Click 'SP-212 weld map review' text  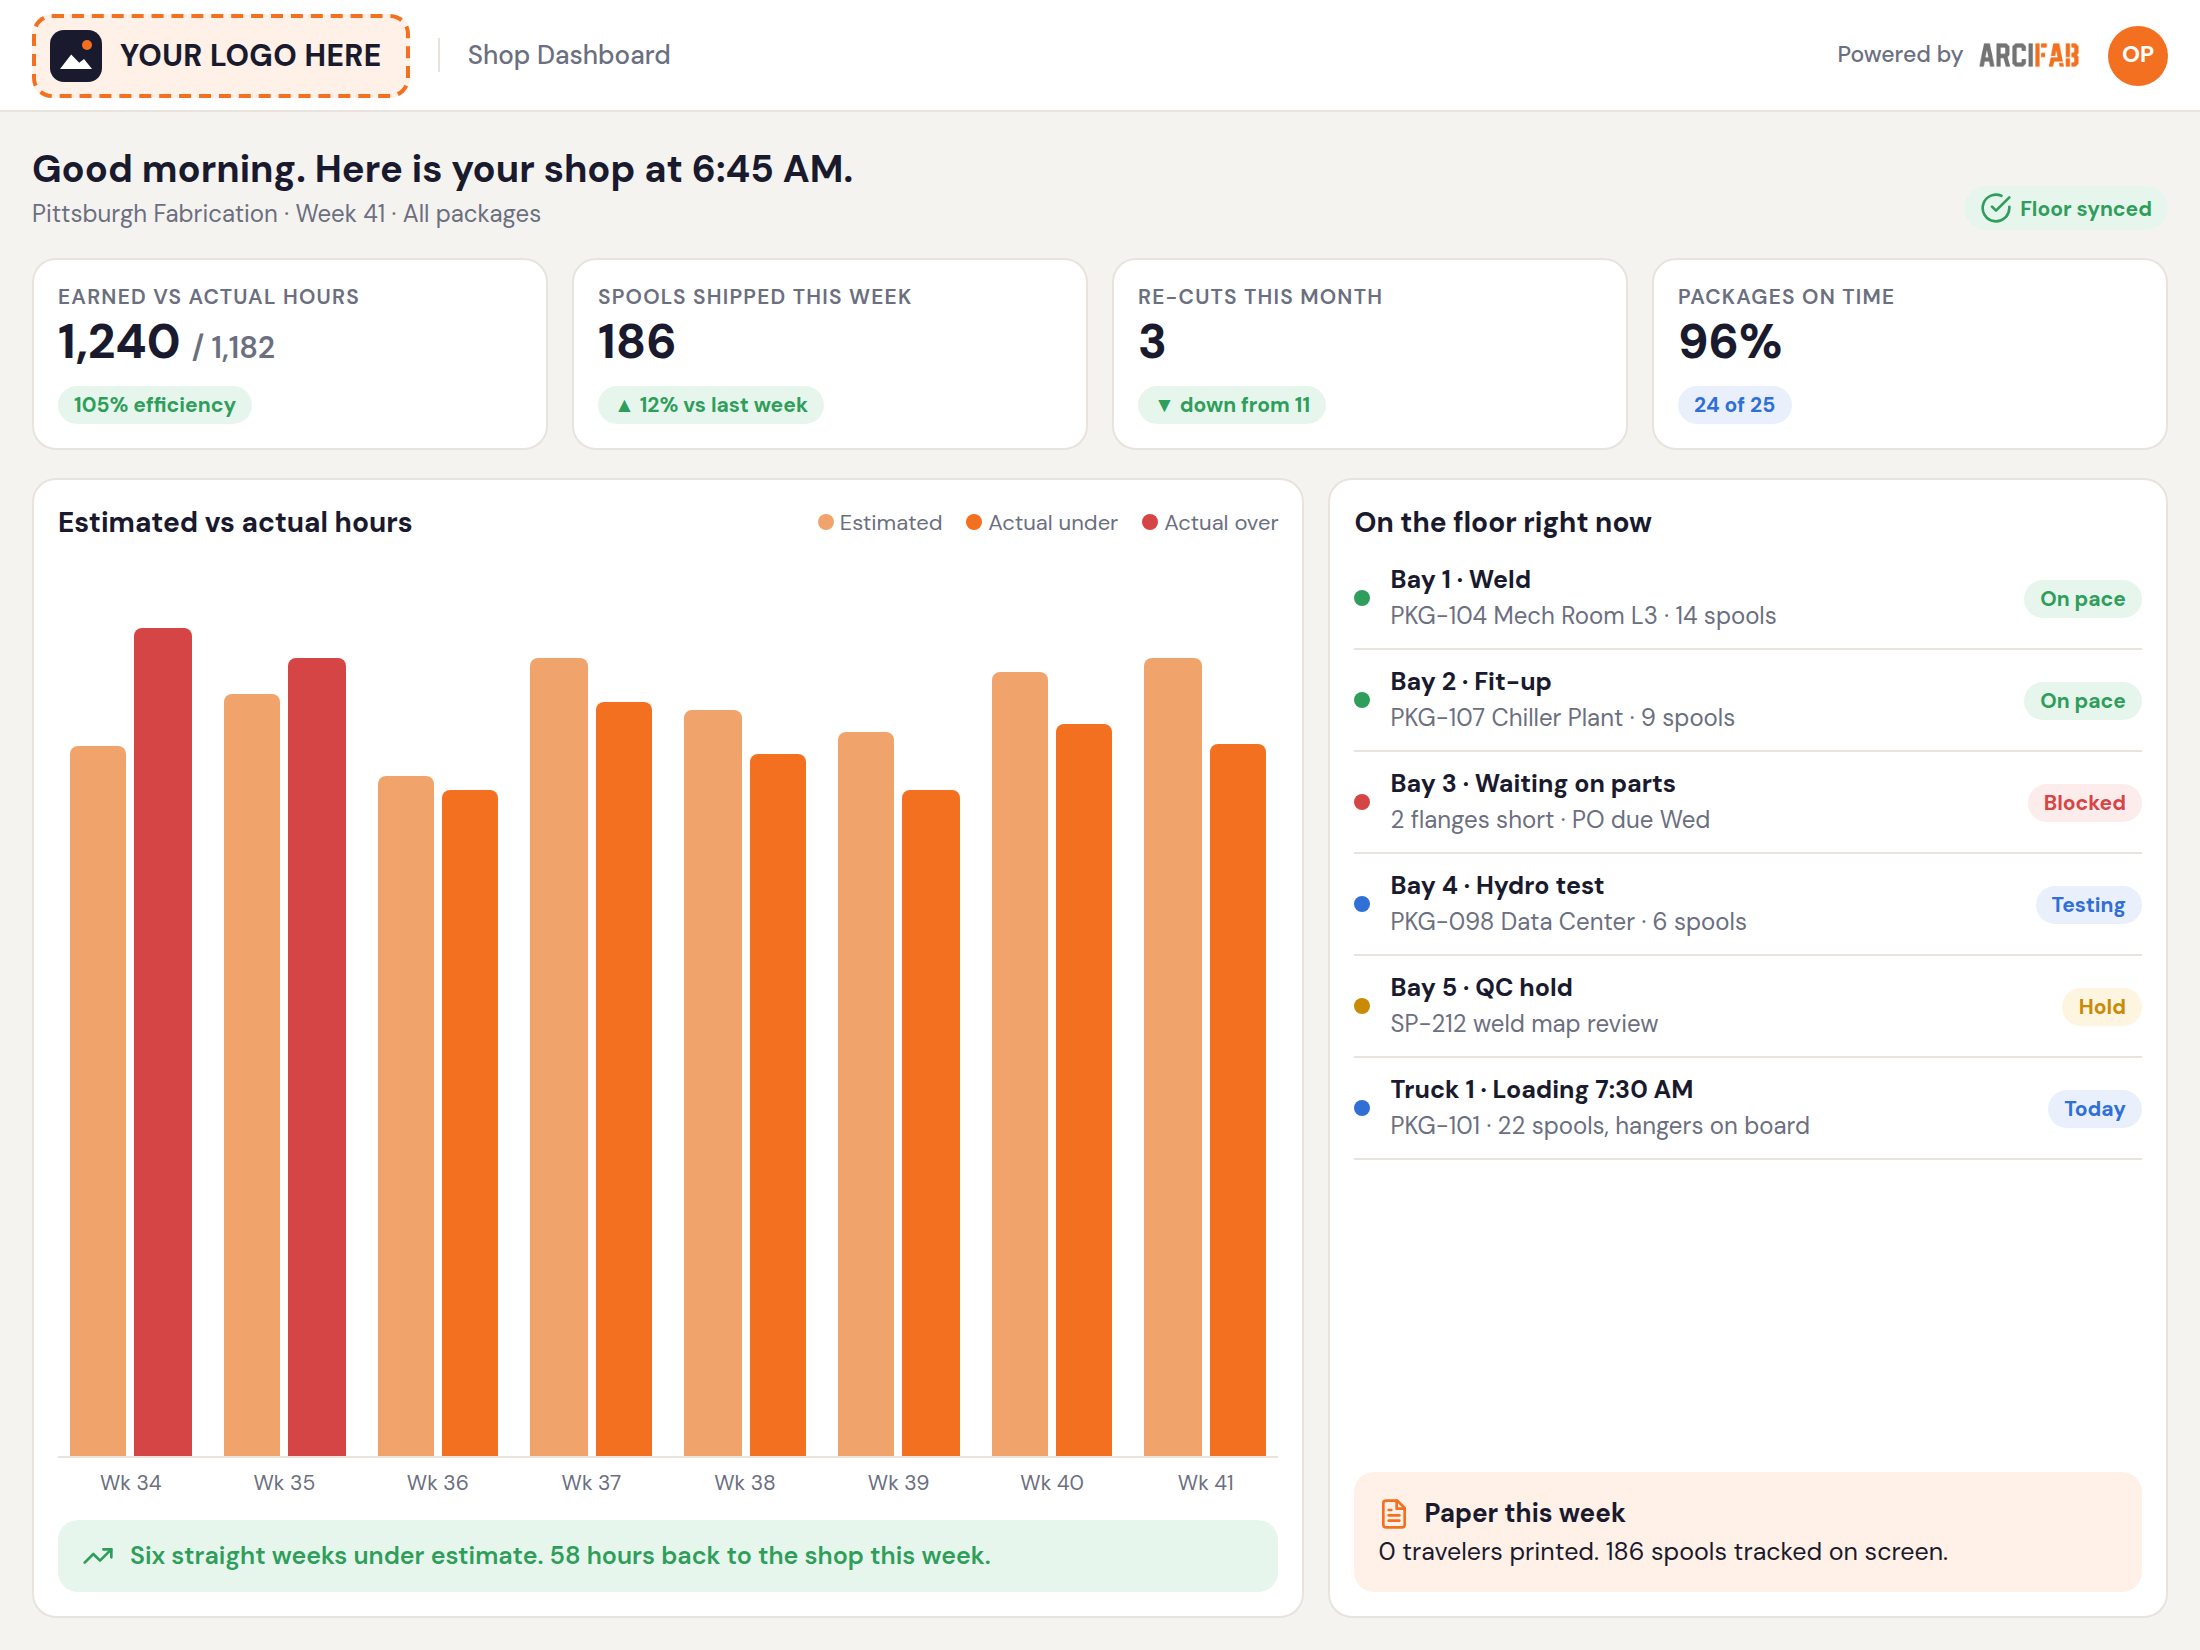(1524, 1024)
